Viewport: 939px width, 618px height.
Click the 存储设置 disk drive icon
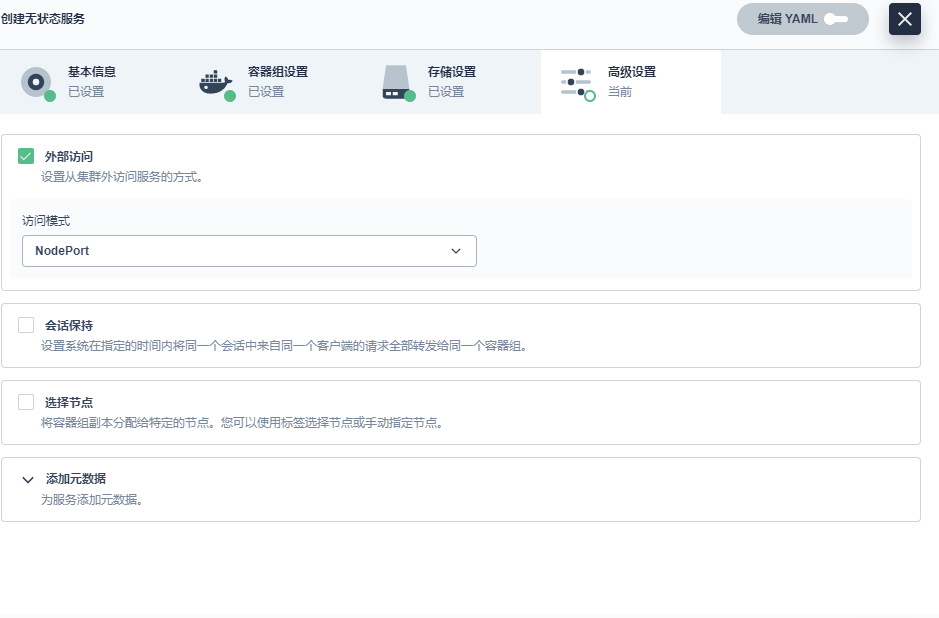click(396, 82)
